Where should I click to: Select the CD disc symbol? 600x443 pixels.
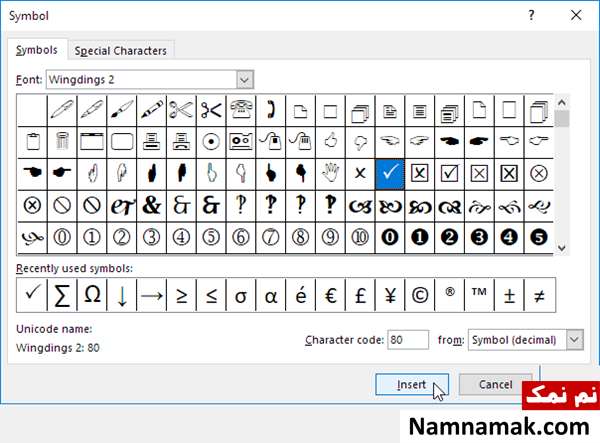211,142
